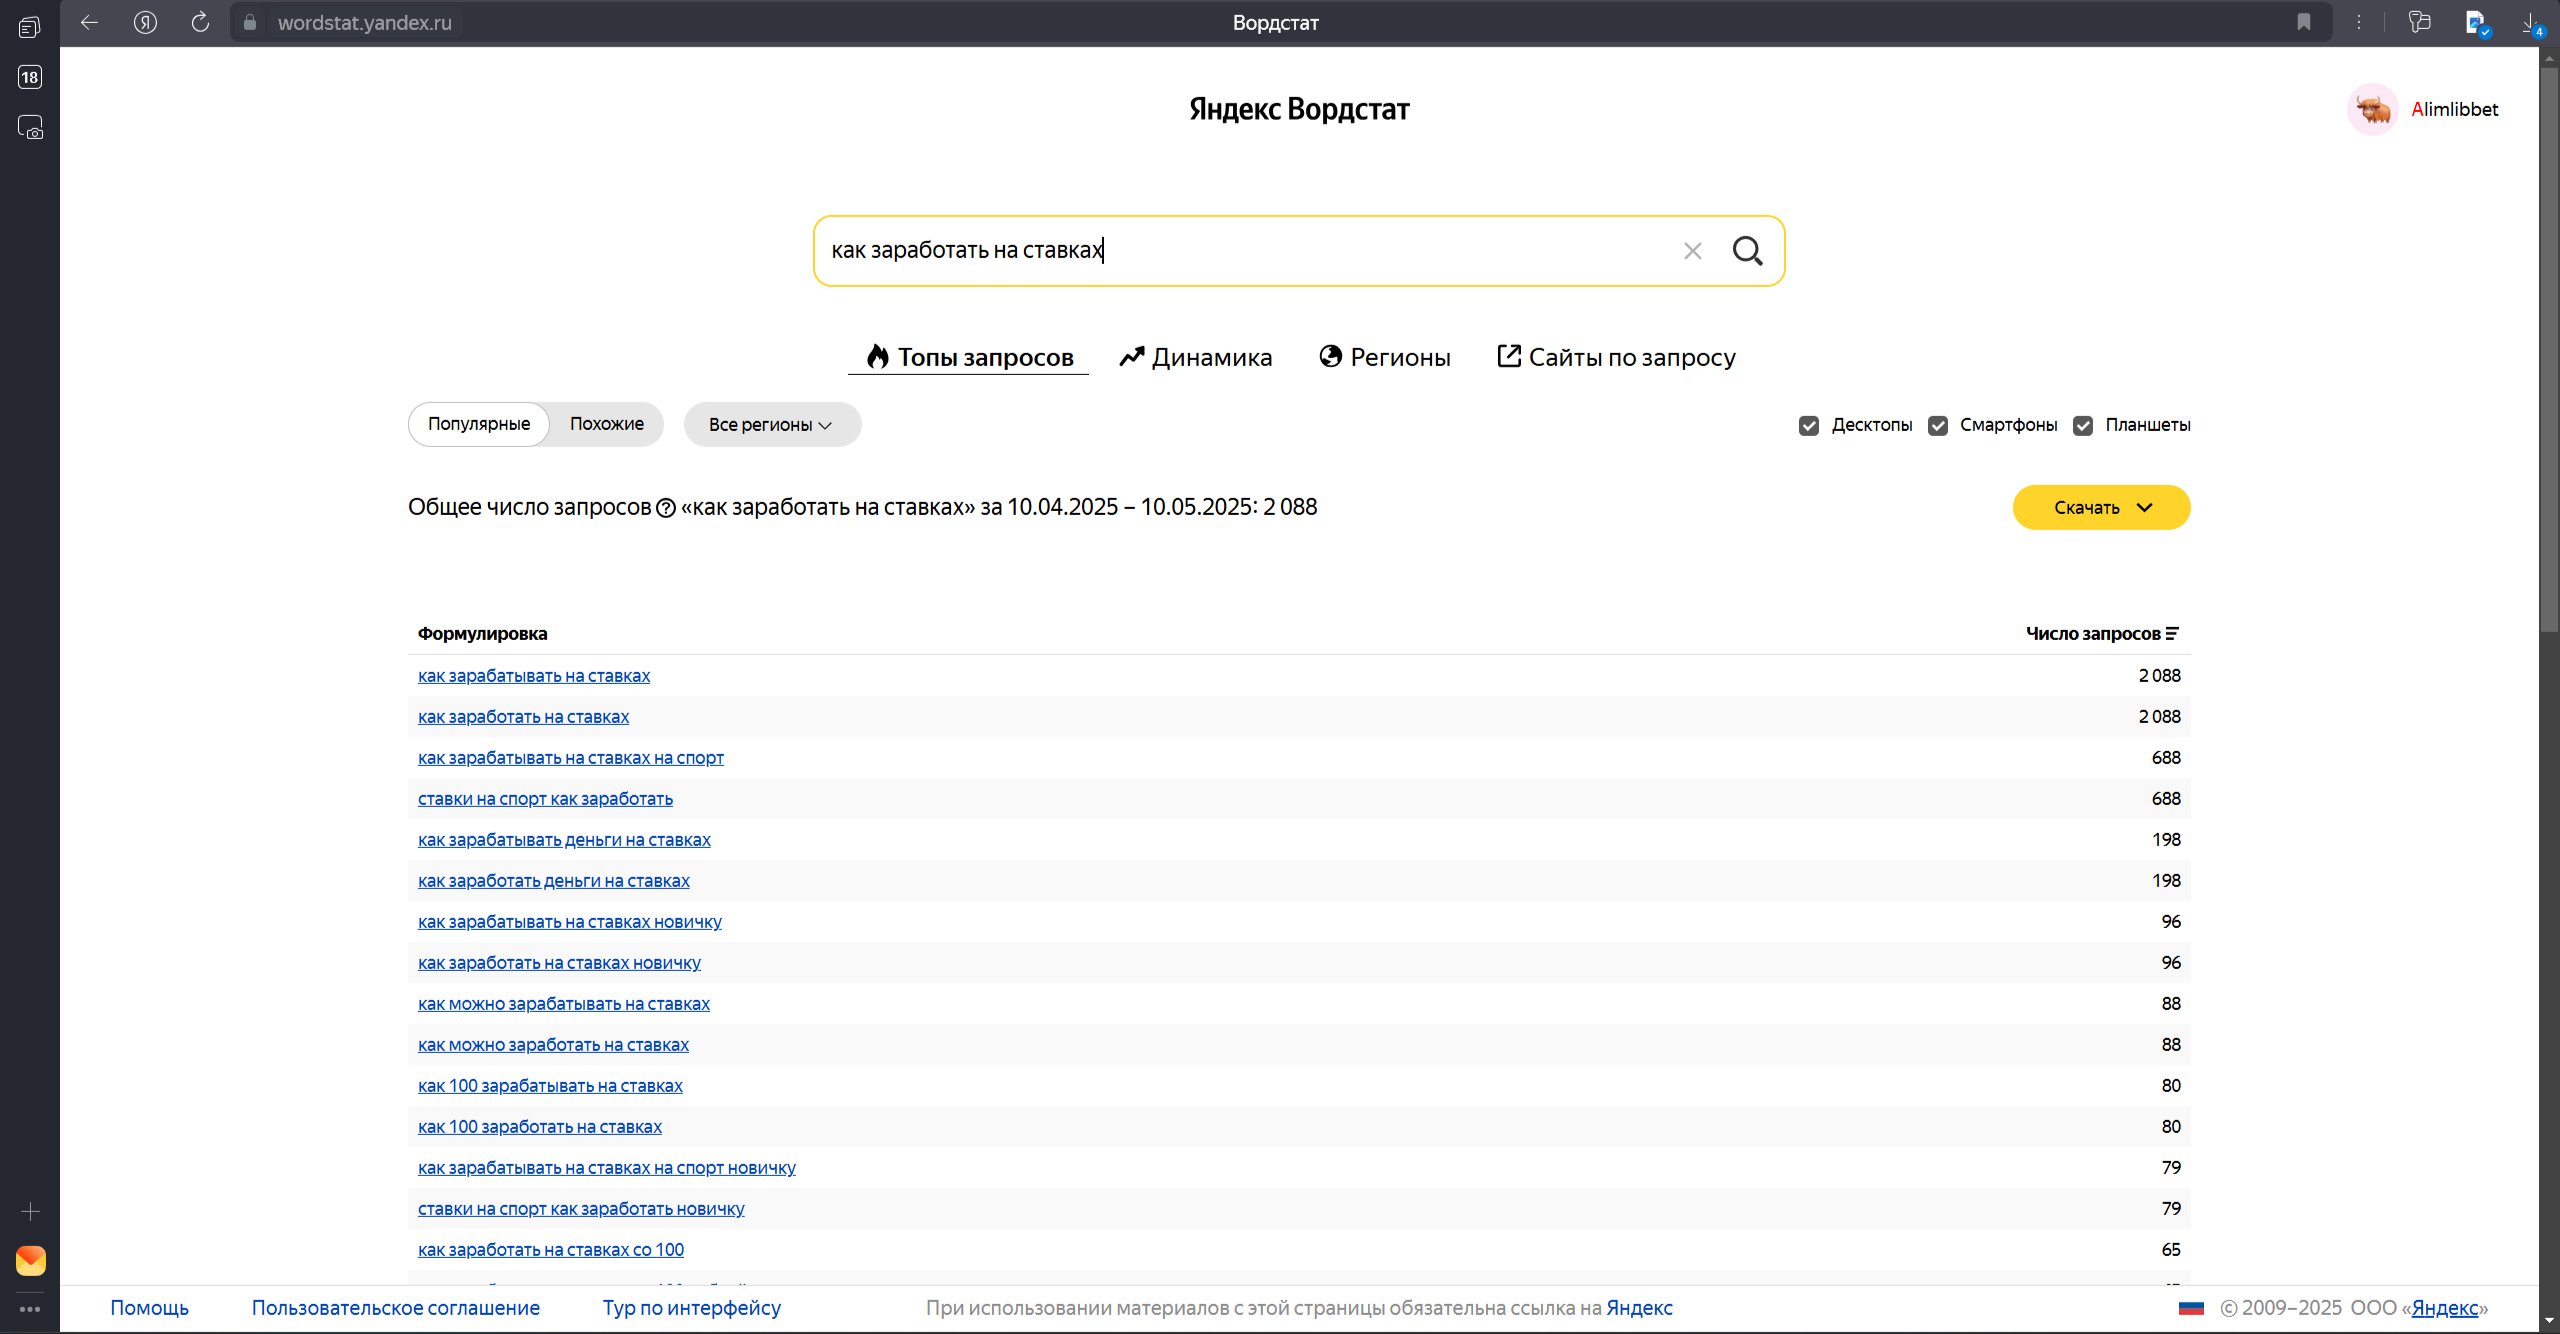Expand the Все регионы dropdown
This screenshot has width=2560, height=1334.
tap(772, 424)
